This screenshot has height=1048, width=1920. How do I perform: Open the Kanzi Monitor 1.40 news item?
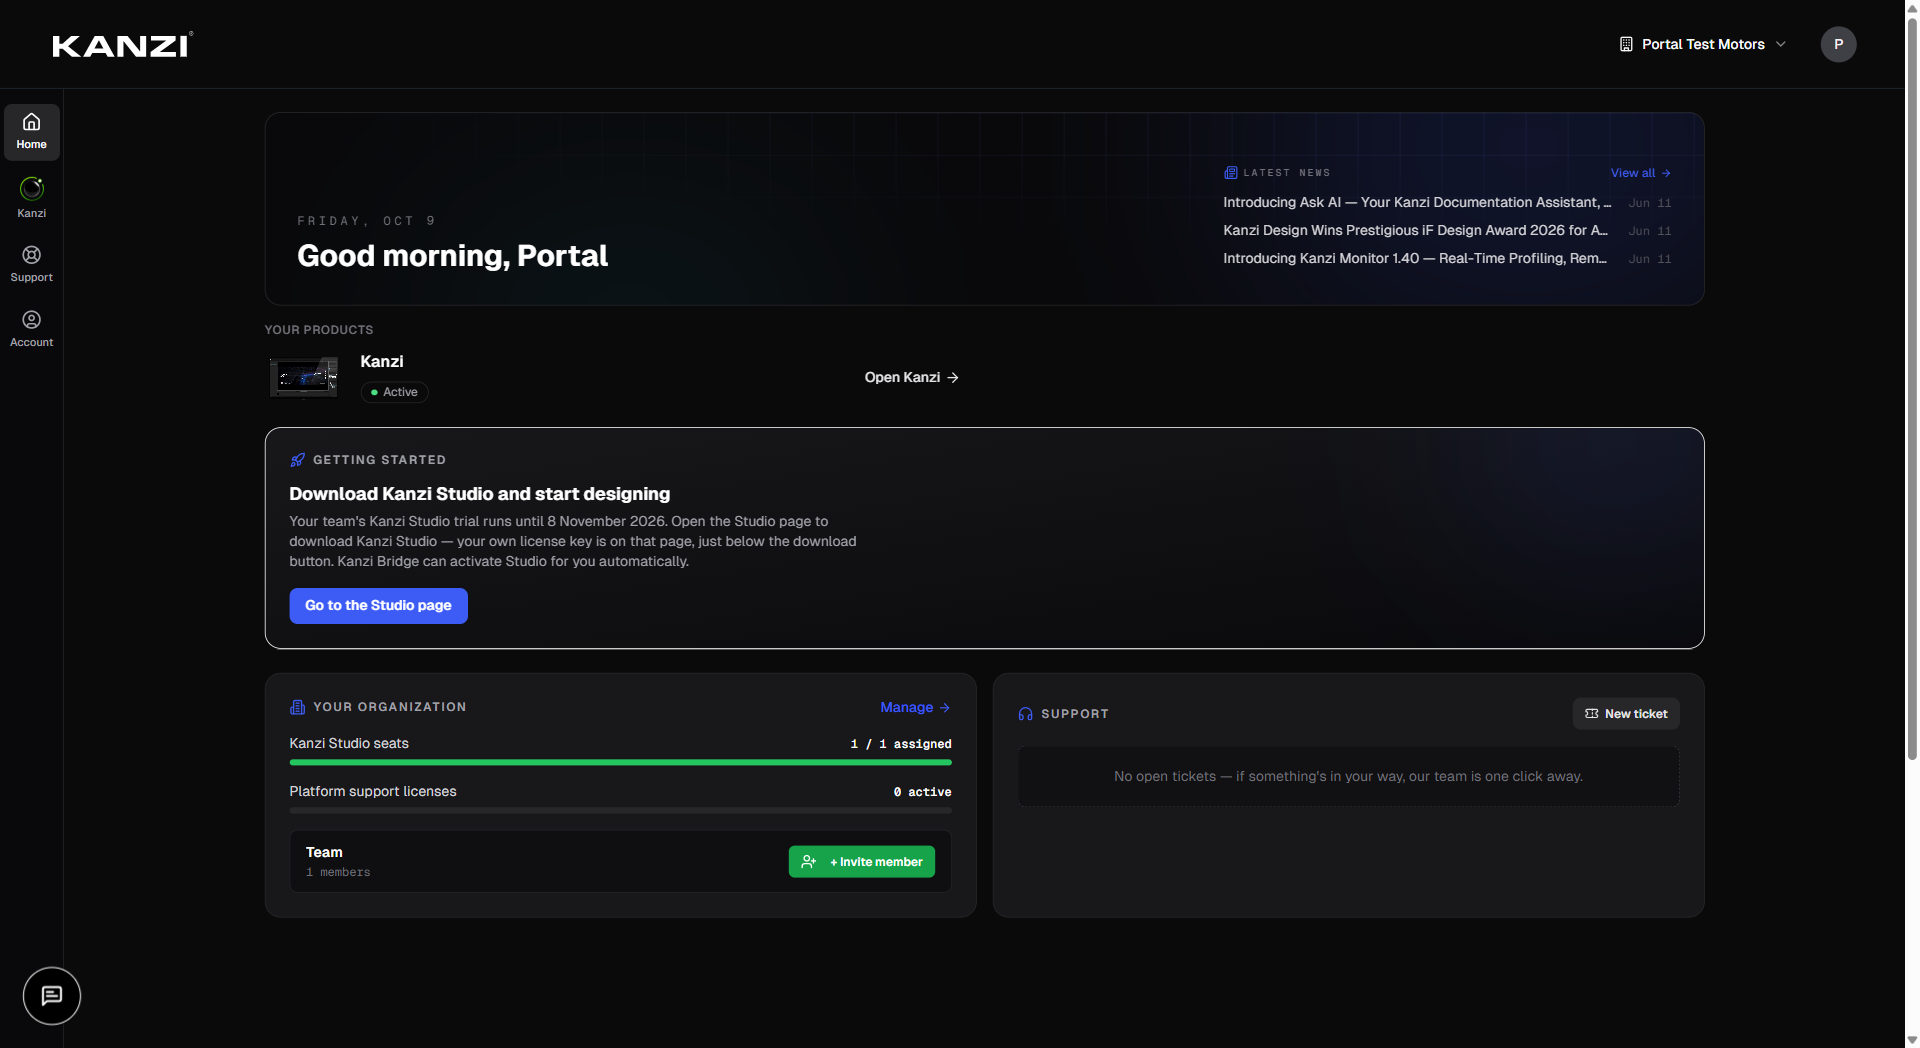[x=1447, y=259]
